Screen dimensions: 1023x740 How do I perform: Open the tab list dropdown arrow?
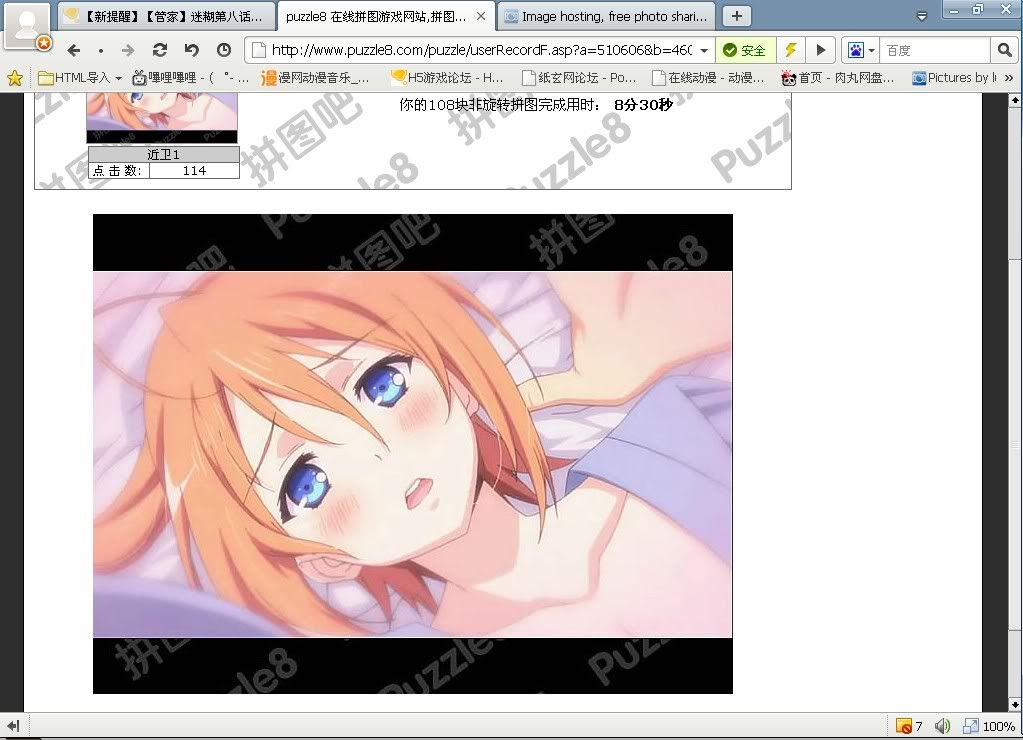[x=922, y=16]
